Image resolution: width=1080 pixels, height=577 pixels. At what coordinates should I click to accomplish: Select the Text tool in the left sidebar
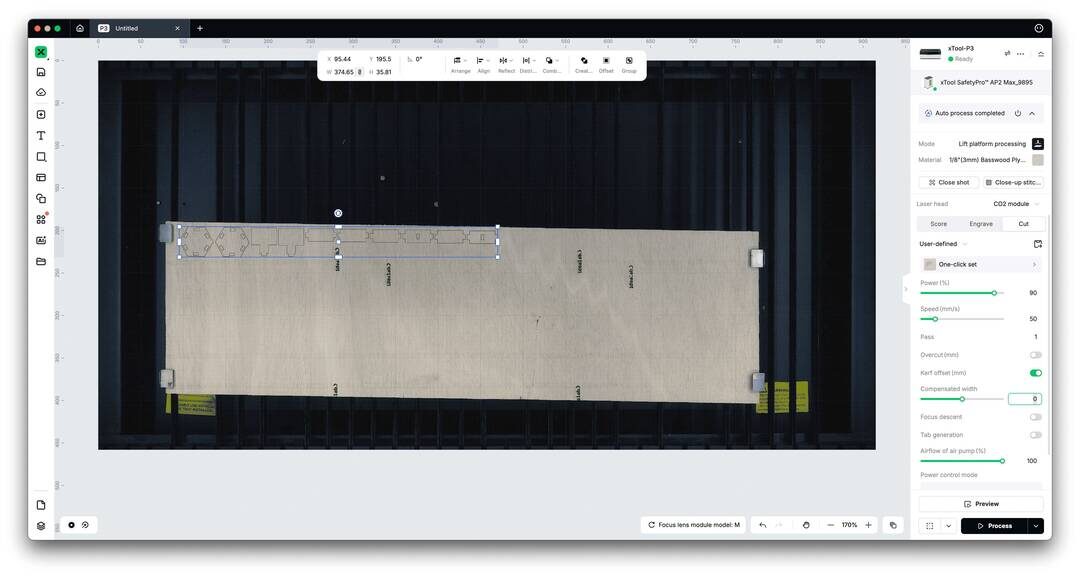point(40,135)
